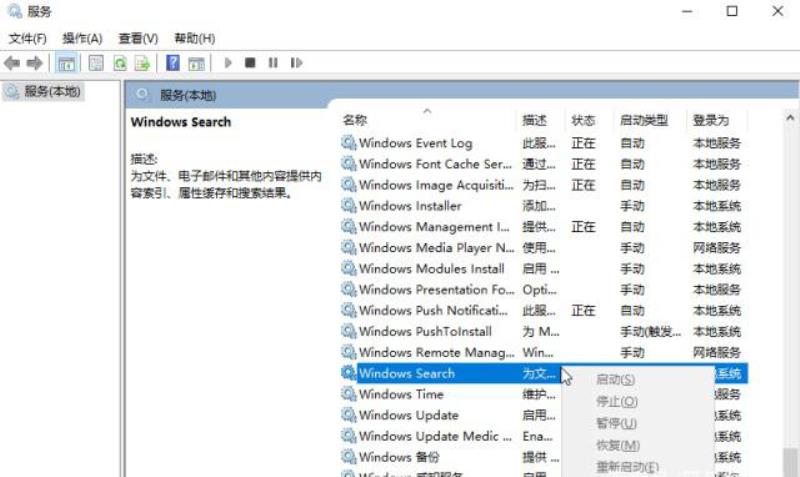The height and width of the screenshot is (477, 800).
Task: Select the Windows Modules Install row
Action: [543, 269]
